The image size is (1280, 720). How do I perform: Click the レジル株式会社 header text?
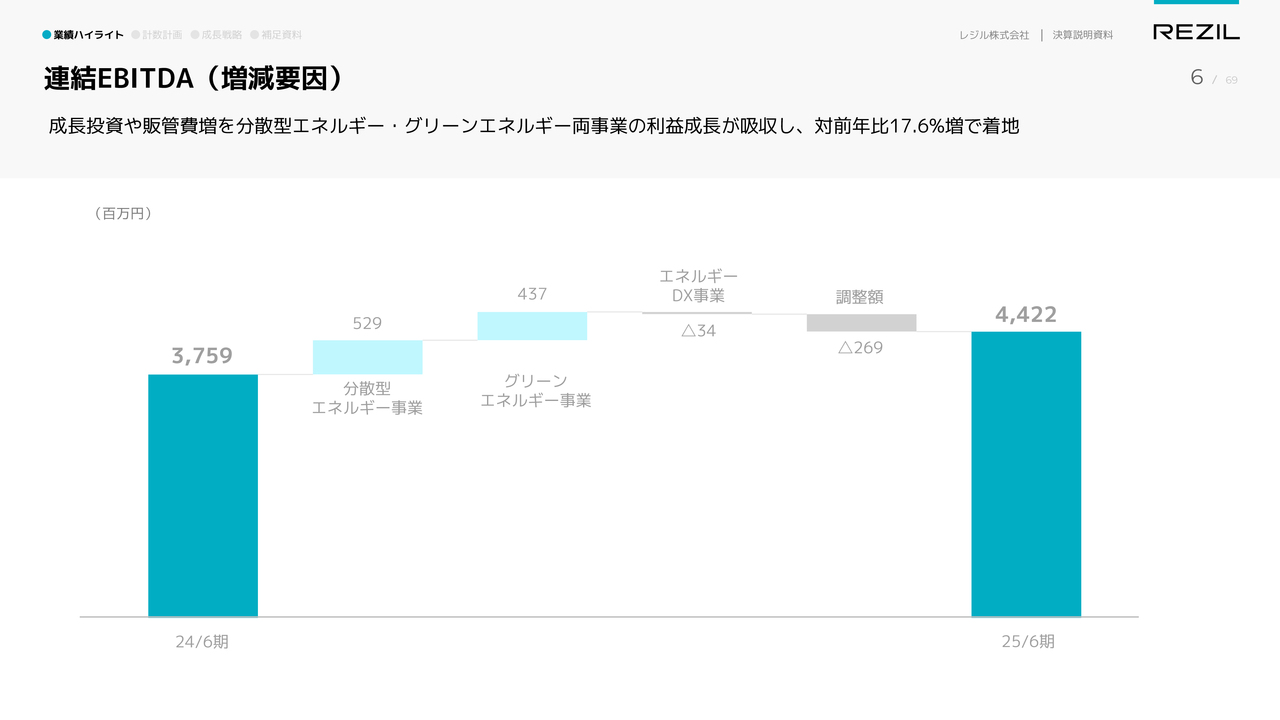coord(993,35)
